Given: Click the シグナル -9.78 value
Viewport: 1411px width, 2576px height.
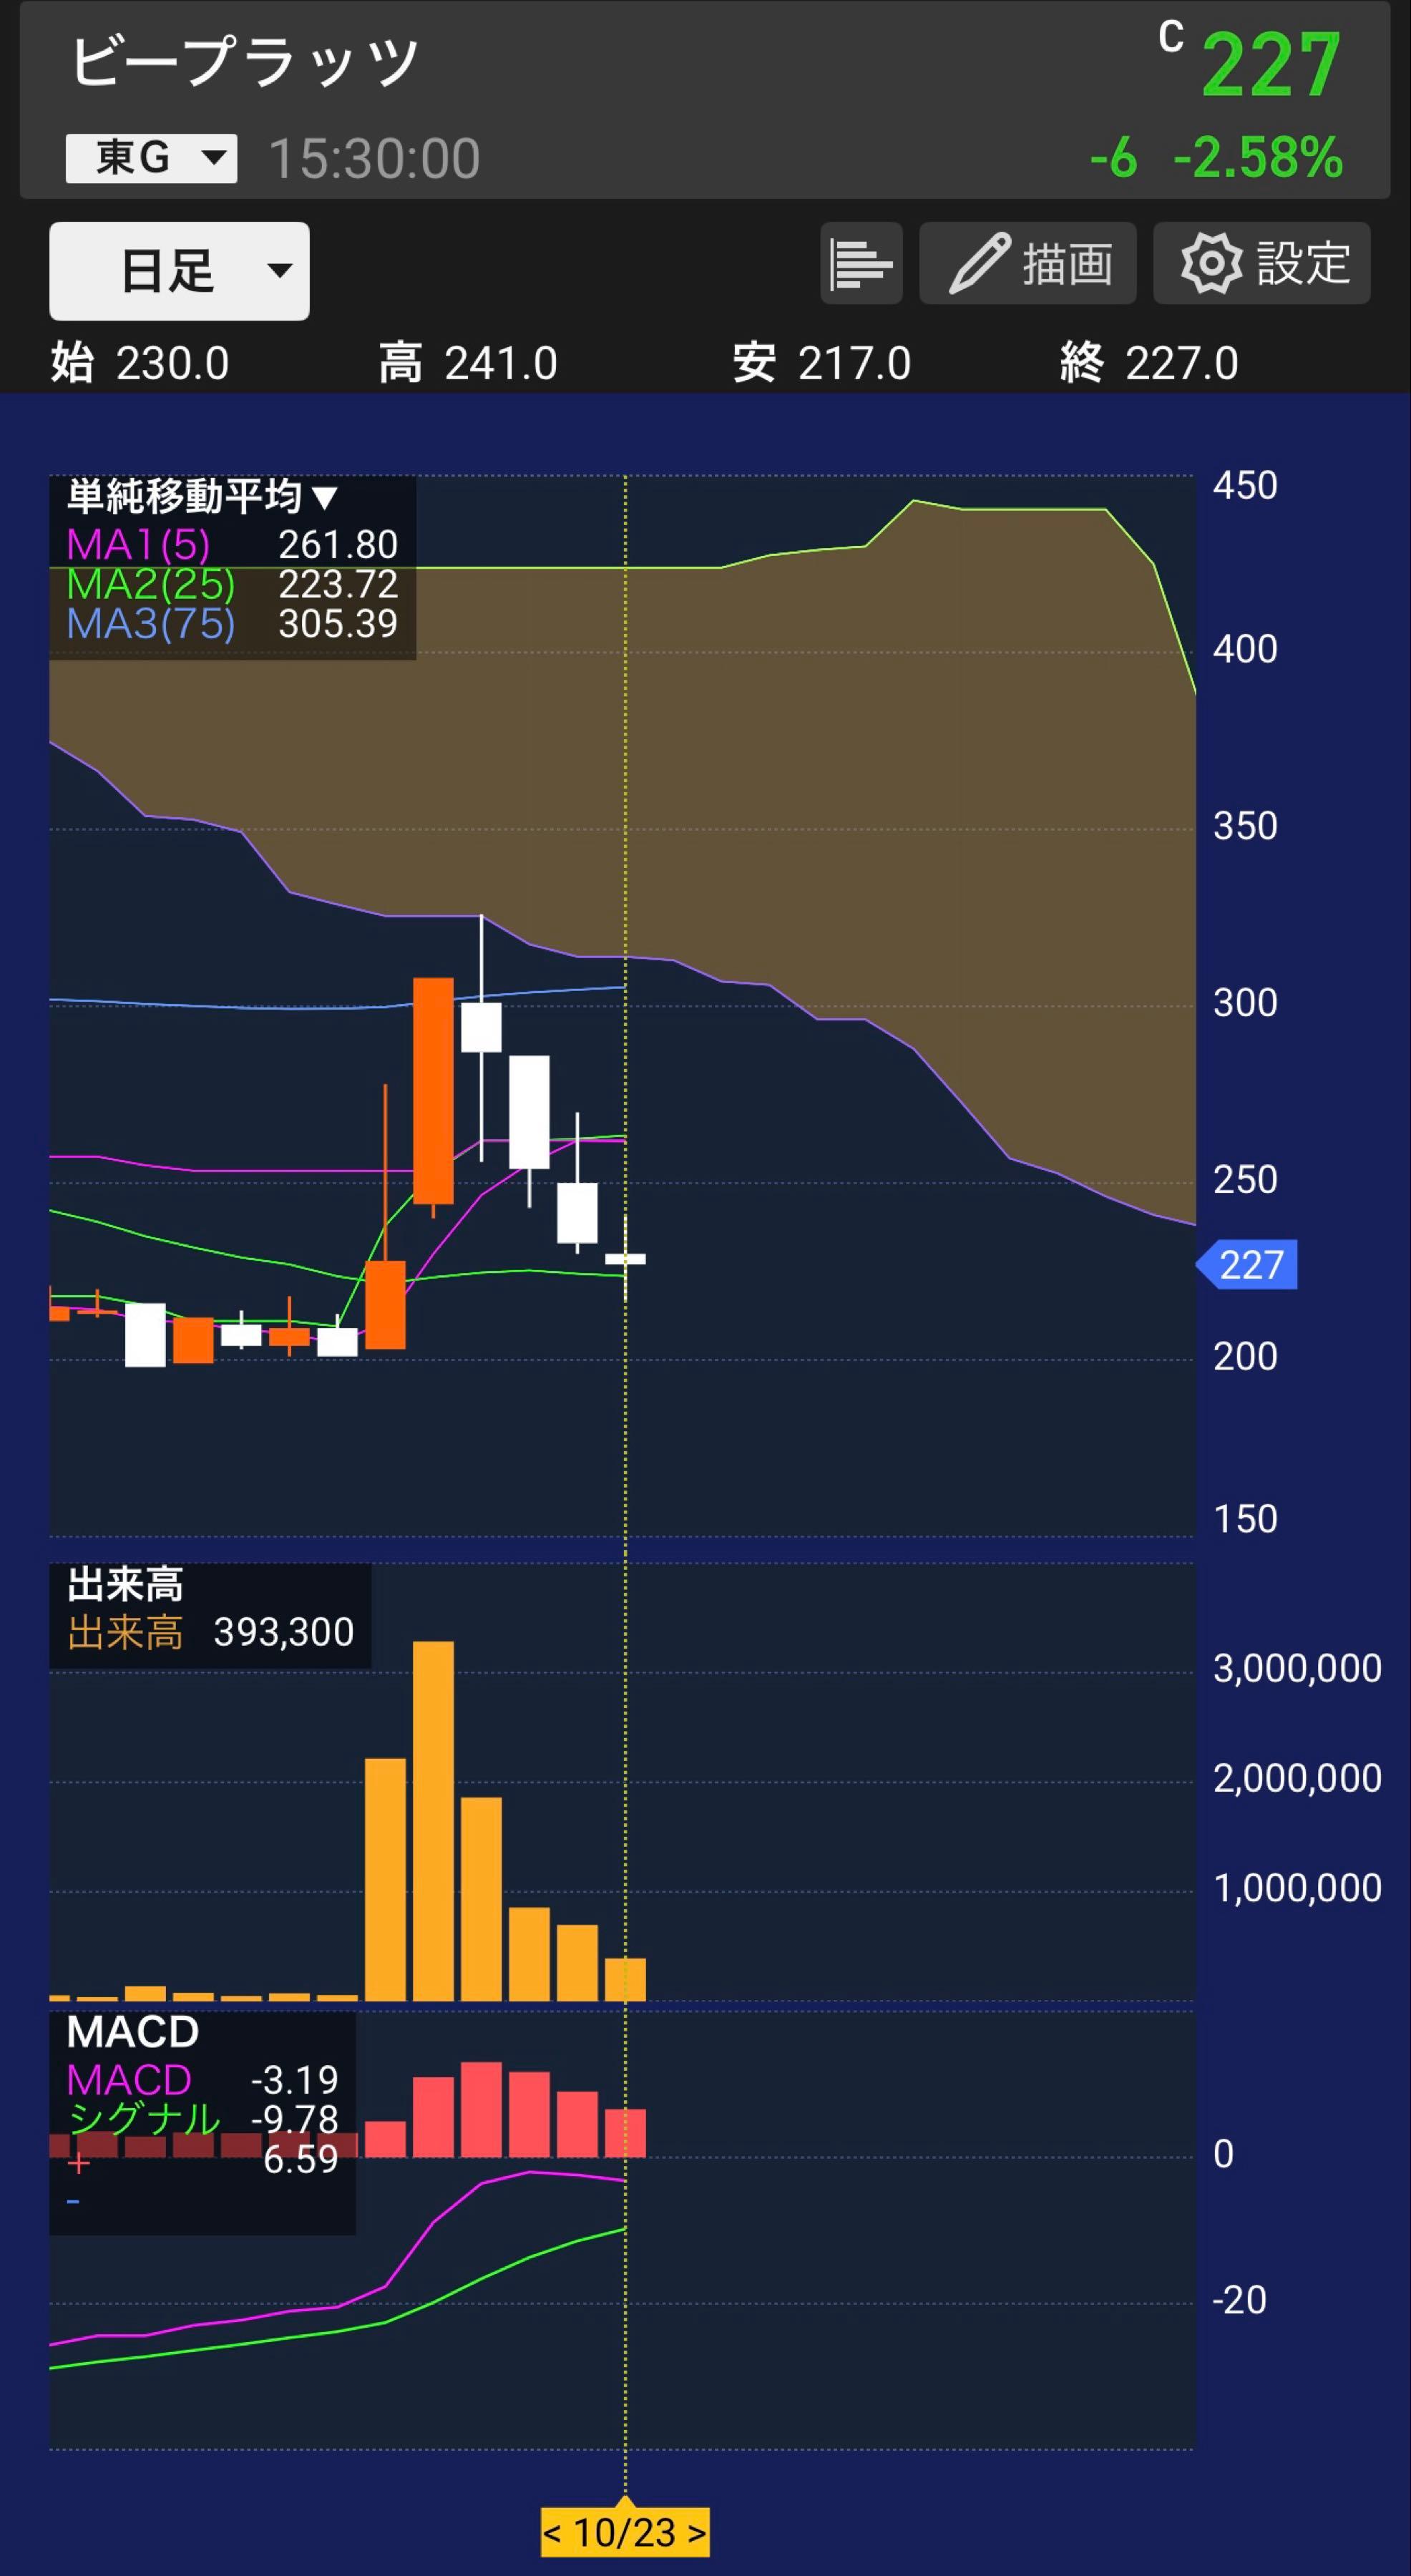Looking at the screenshot, I should tap(294, 2119).
